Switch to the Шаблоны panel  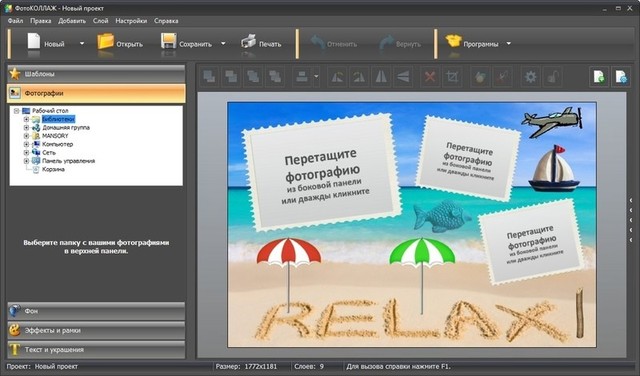[96, 74]
